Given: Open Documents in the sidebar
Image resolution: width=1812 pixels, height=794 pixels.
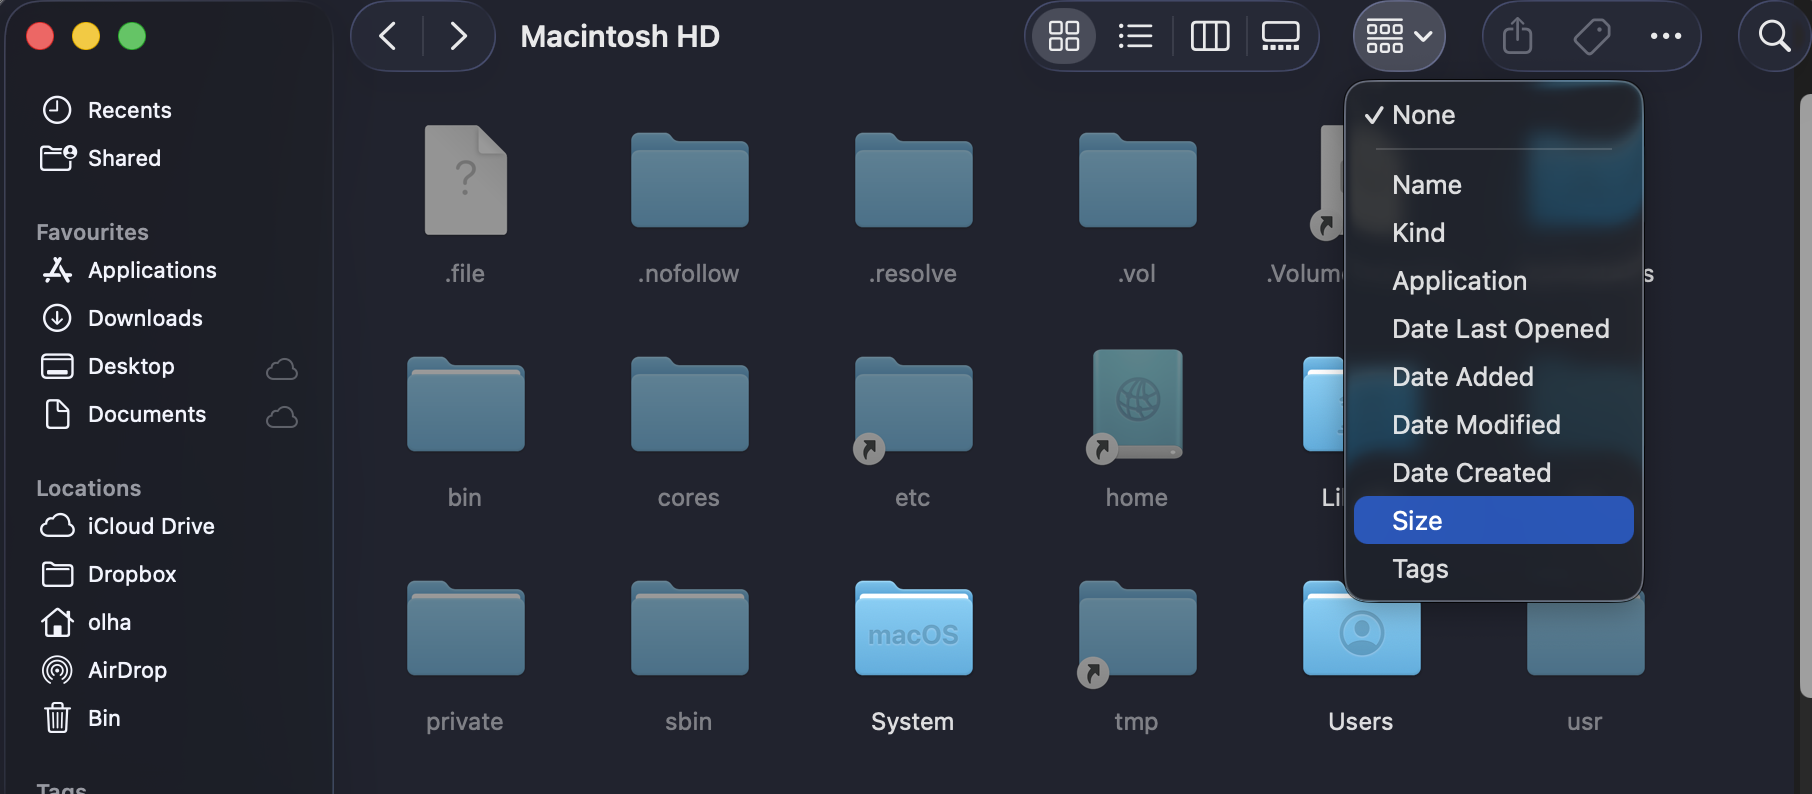Looking at the screenshot, I should 170,414.
